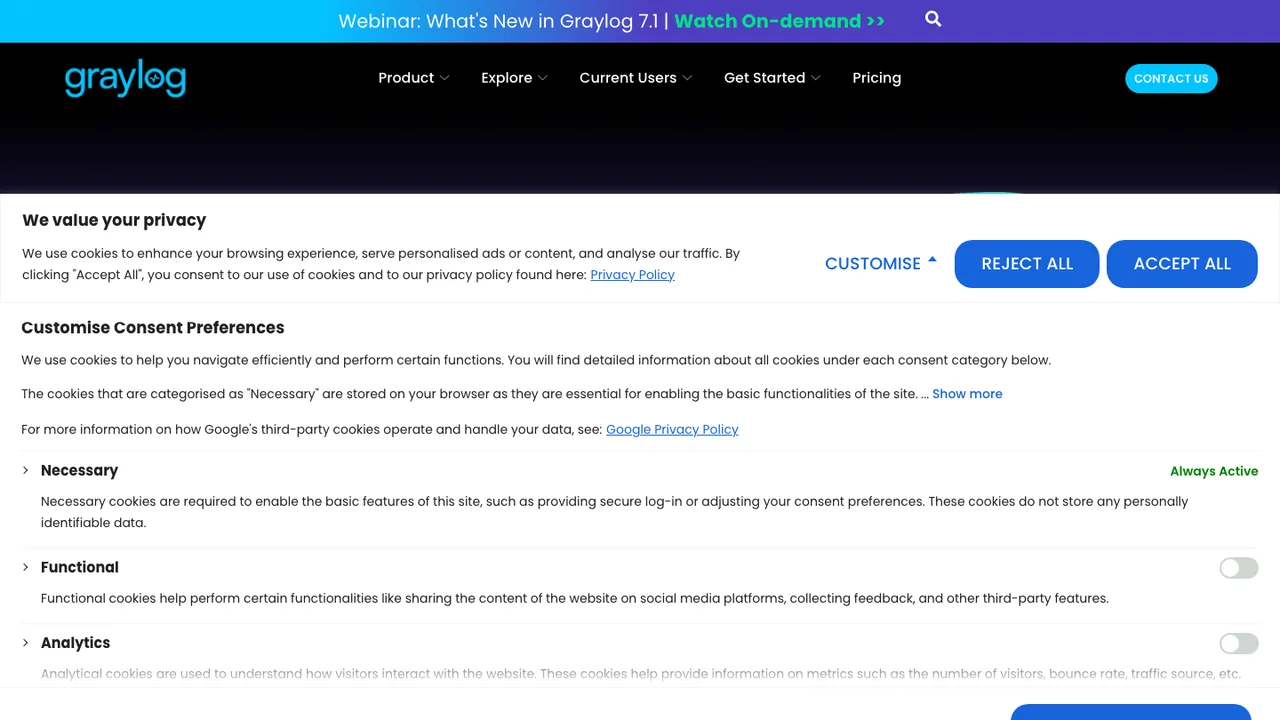This screenshot has width=1280, height=720.
Task: Click the Contact Us button
Action: (x=1171, y=78)
